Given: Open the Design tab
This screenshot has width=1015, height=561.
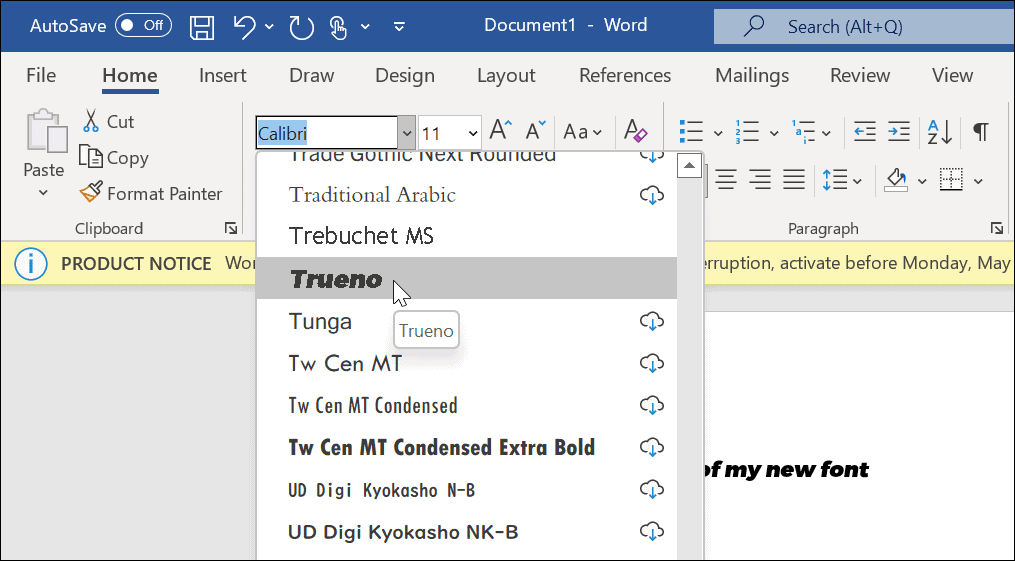Looking at the screenshot, I should 405,76.
